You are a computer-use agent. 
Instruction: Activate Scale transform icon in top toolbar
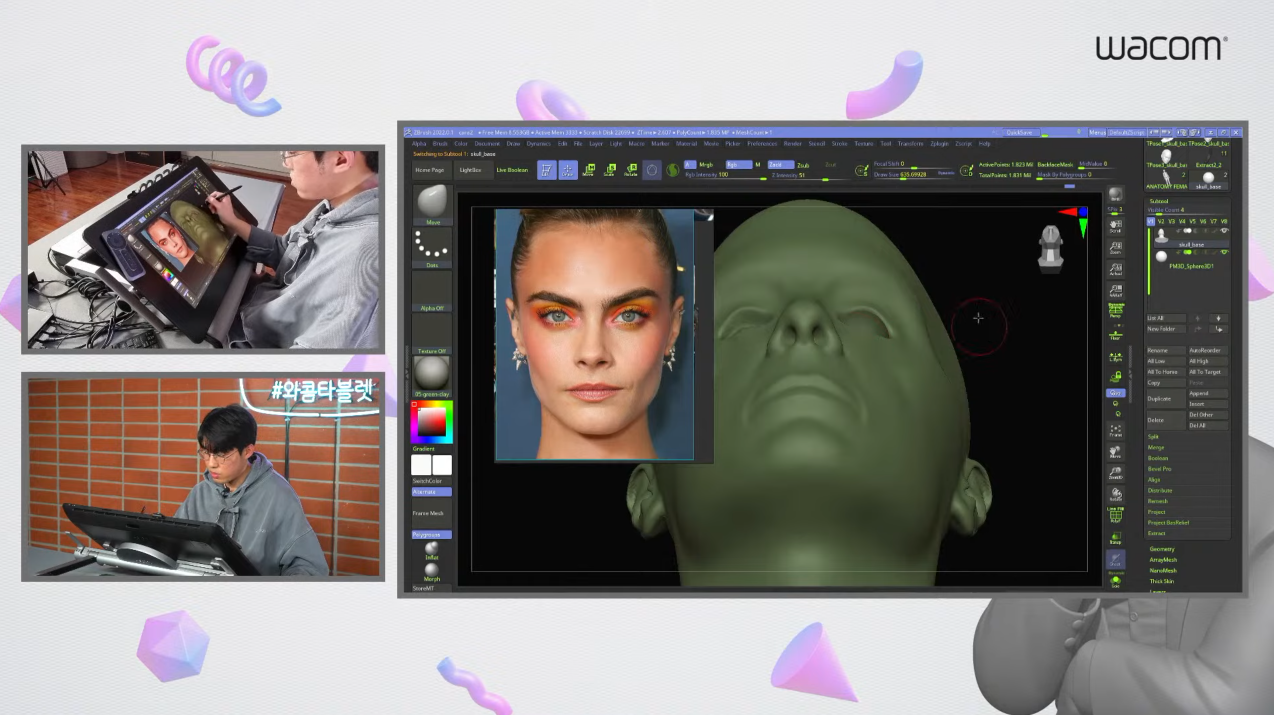pyautogui.click(x=610, y=170)
